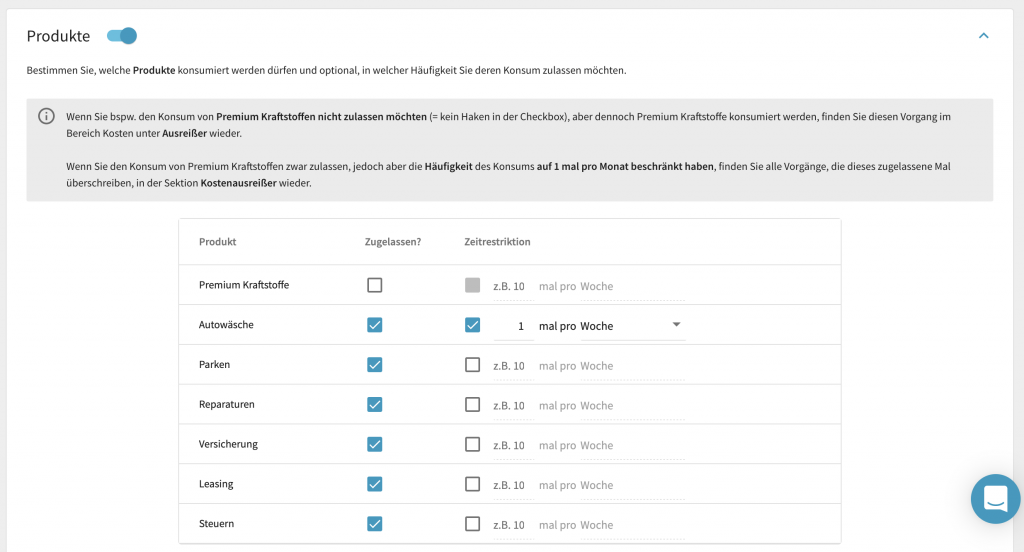Enable Zeitrestriktion checkbox for Steuern
This screenshot has height=552, width=1024.
472,524
